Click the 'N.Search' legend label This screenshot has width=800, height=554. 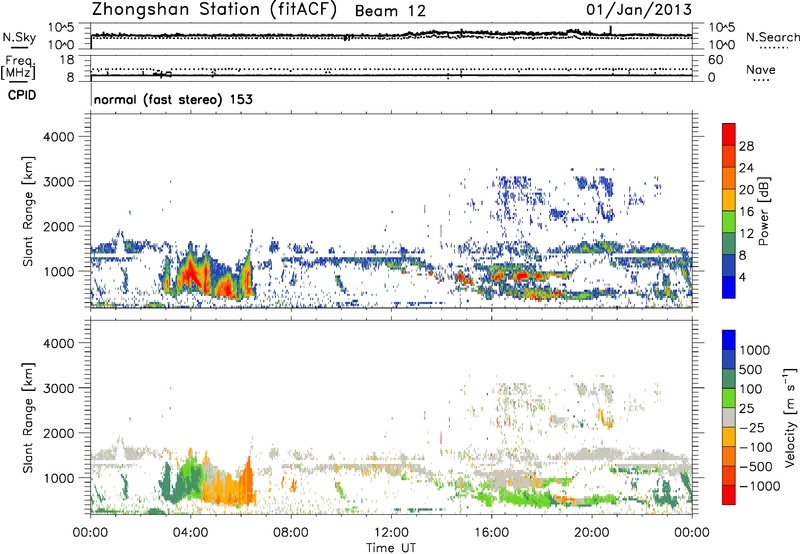pos(773,37)
